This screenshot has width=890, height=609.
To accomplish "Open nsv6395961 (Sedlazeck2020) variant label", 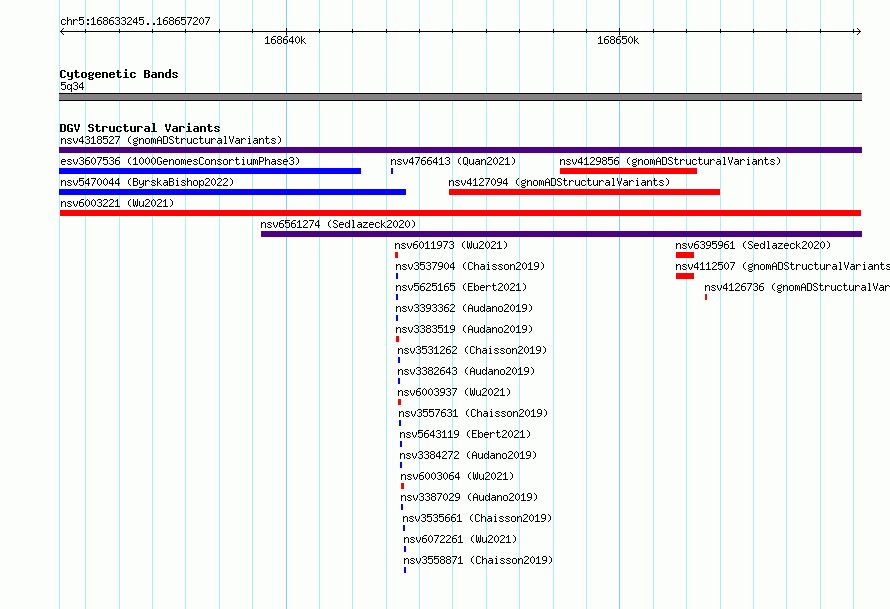I will [753, 245].
